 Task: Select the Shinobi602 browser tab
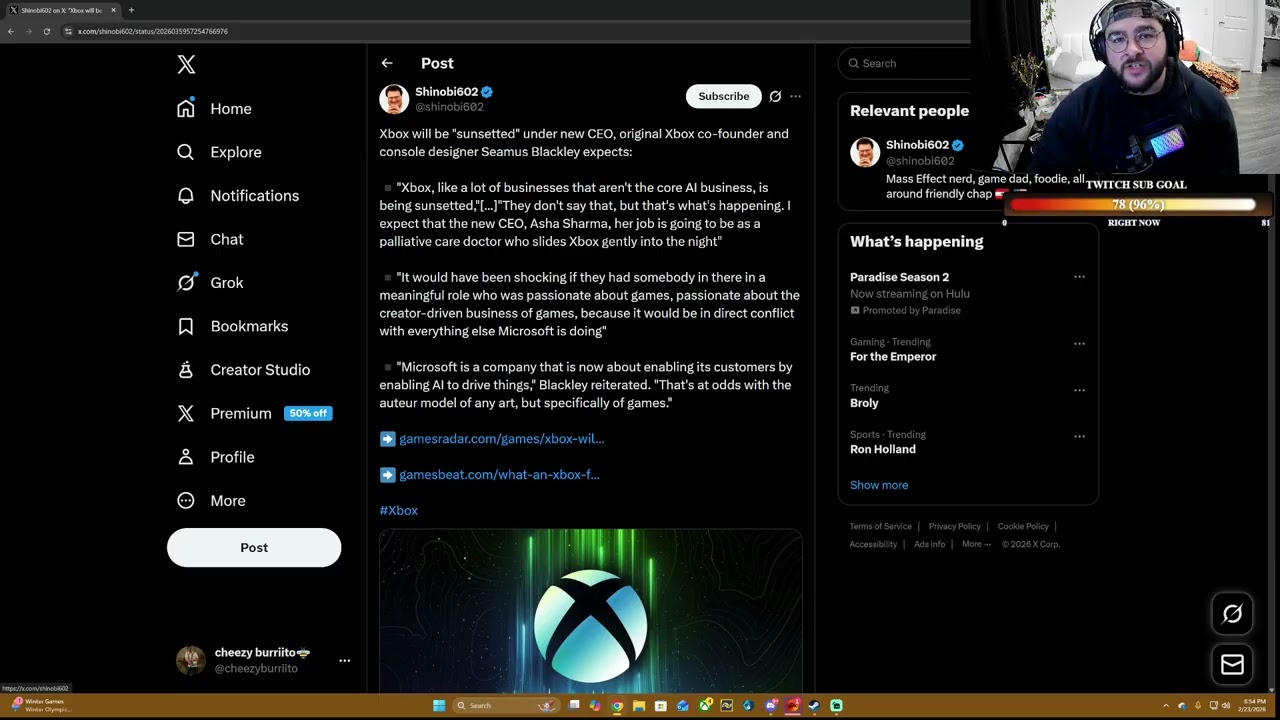(62, 10)
